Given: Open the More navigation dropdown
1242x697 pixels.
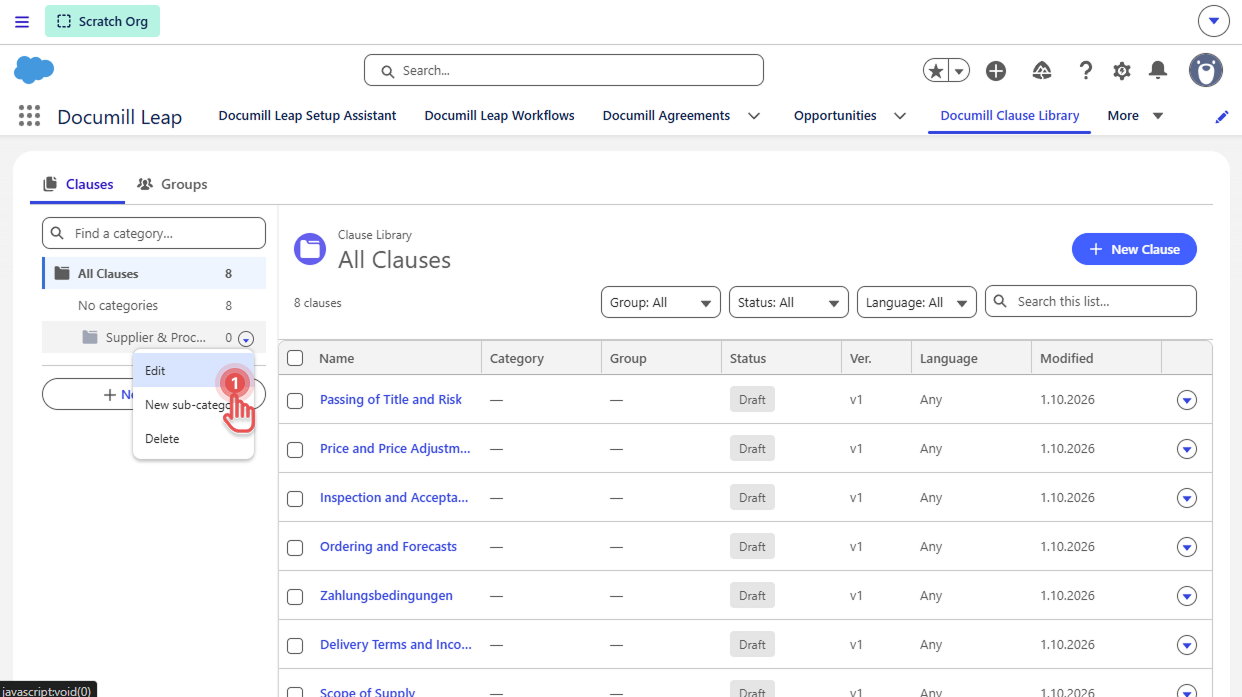Looking at the screenshot, I should [x=1135, y=116].
